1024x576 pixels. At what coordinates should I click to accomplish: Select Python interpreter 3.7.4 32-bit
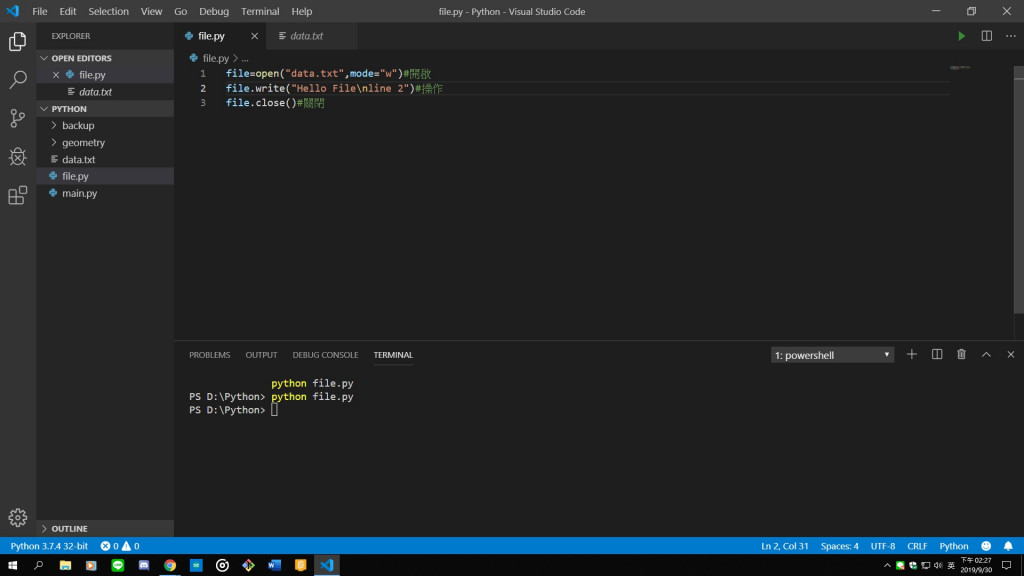pyautogui.click(x=49, y=546)
